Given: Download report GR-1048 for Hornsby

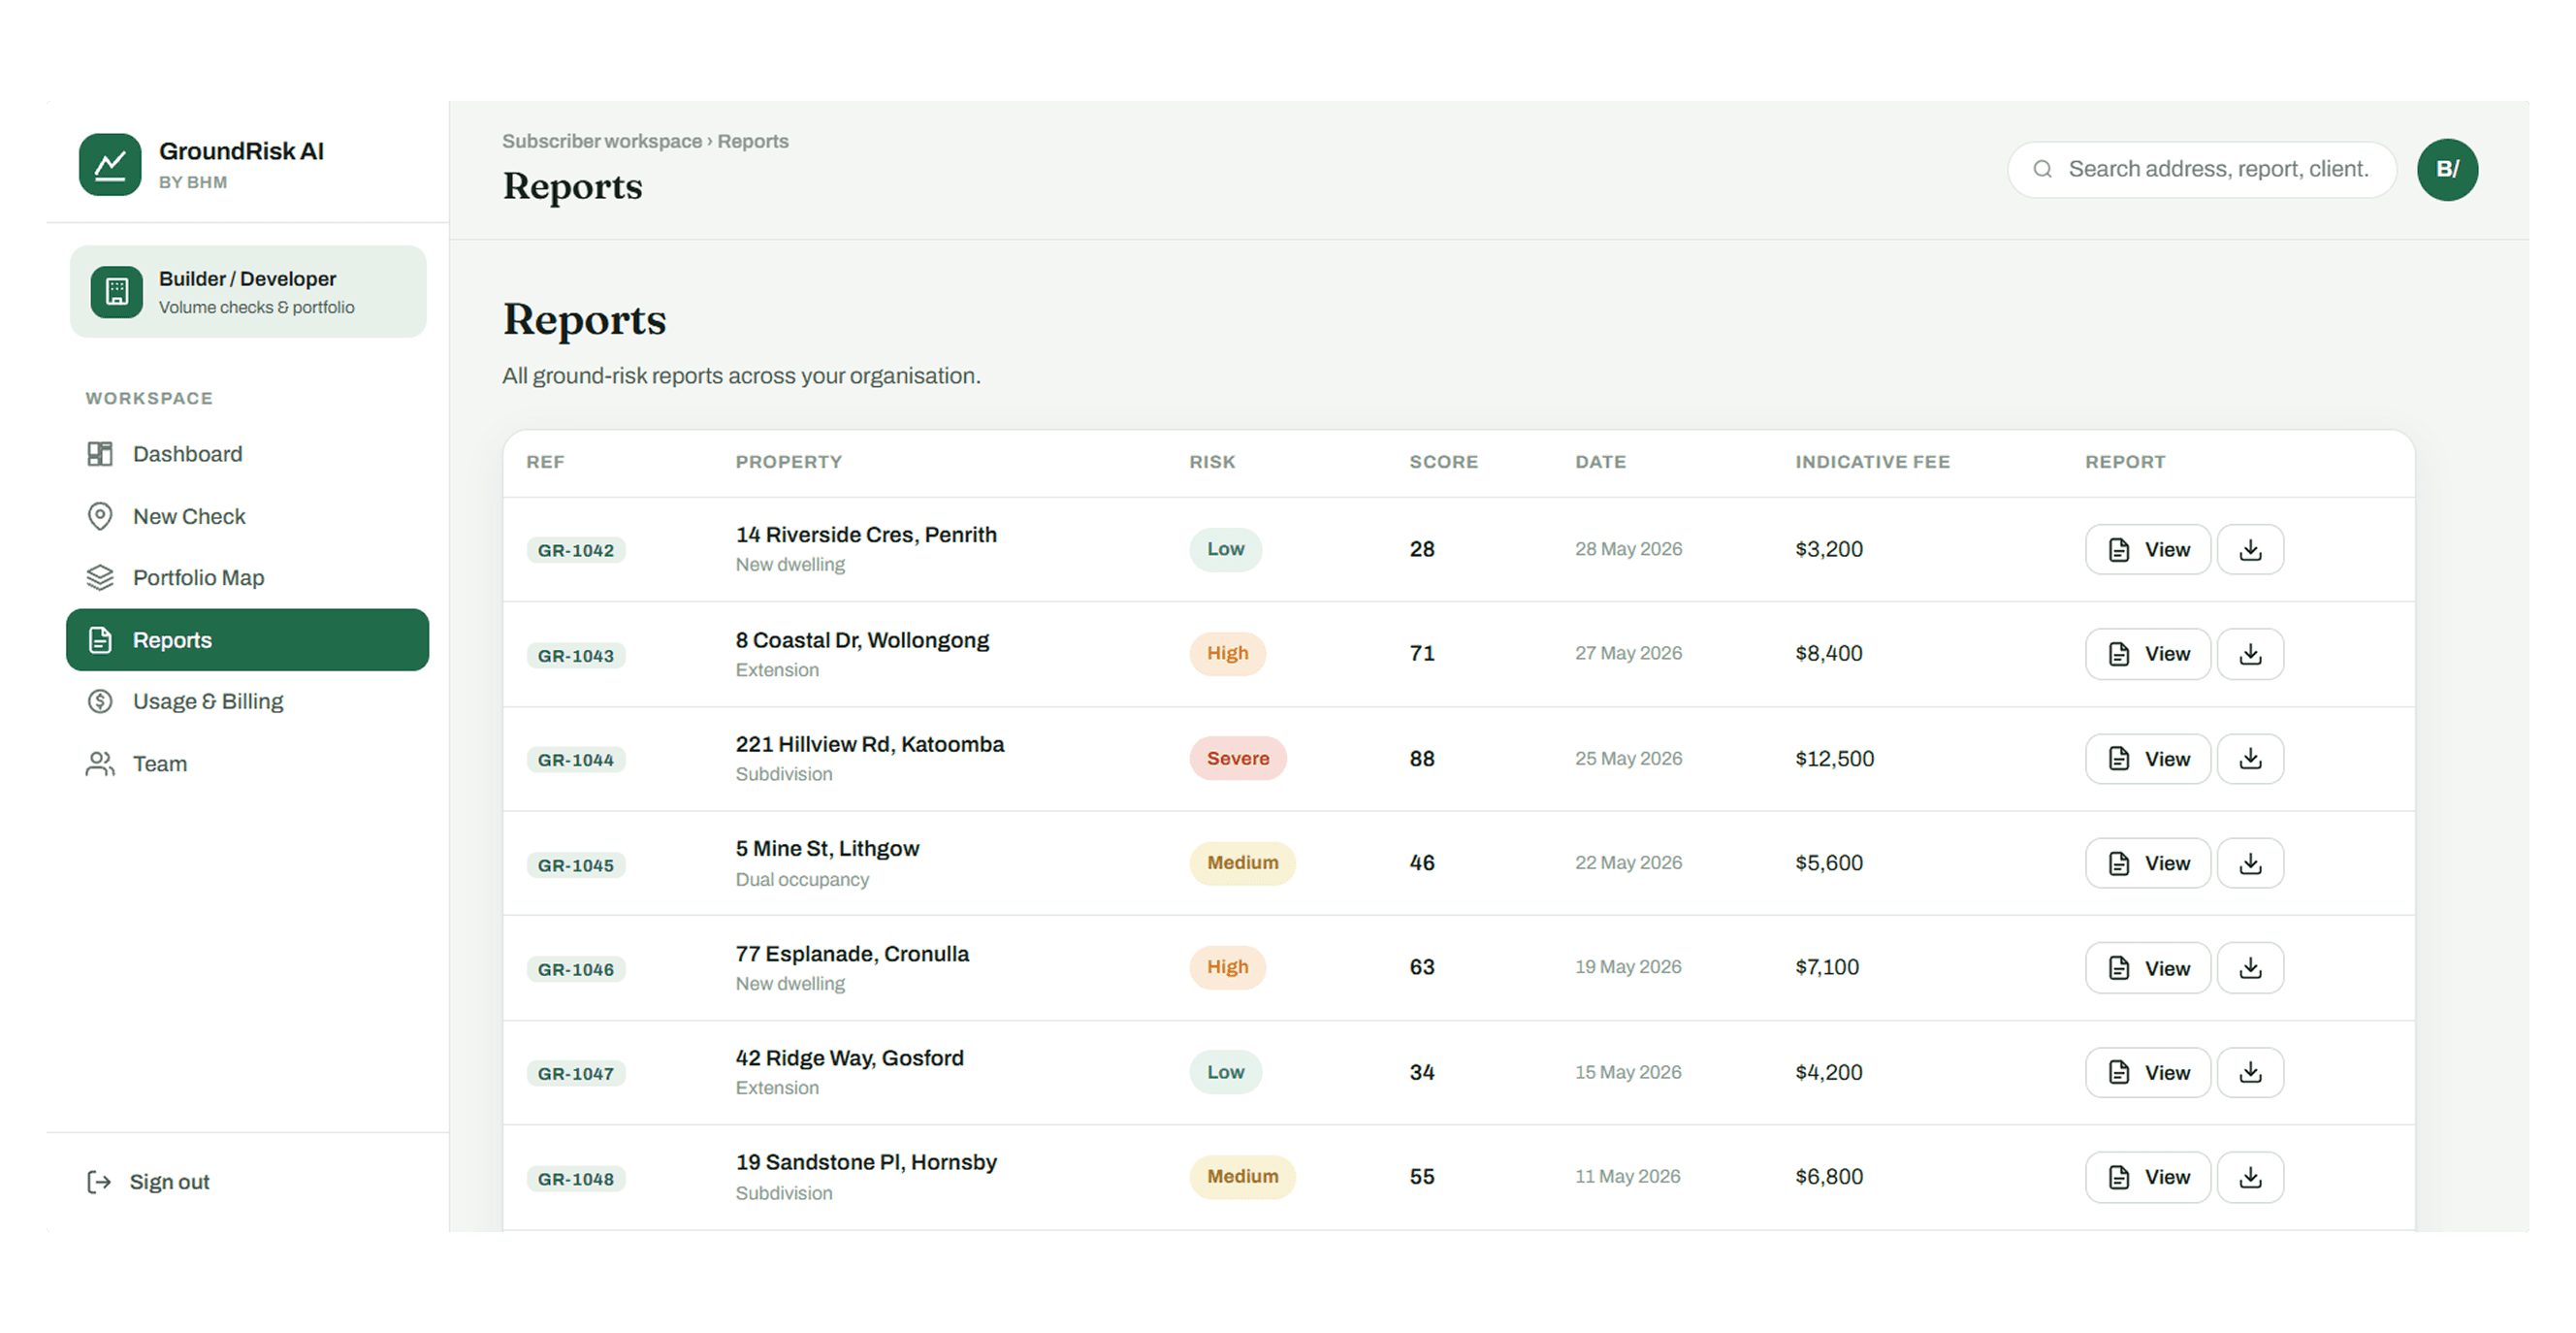Looking at the screenshot, I should point(2250,1177).
